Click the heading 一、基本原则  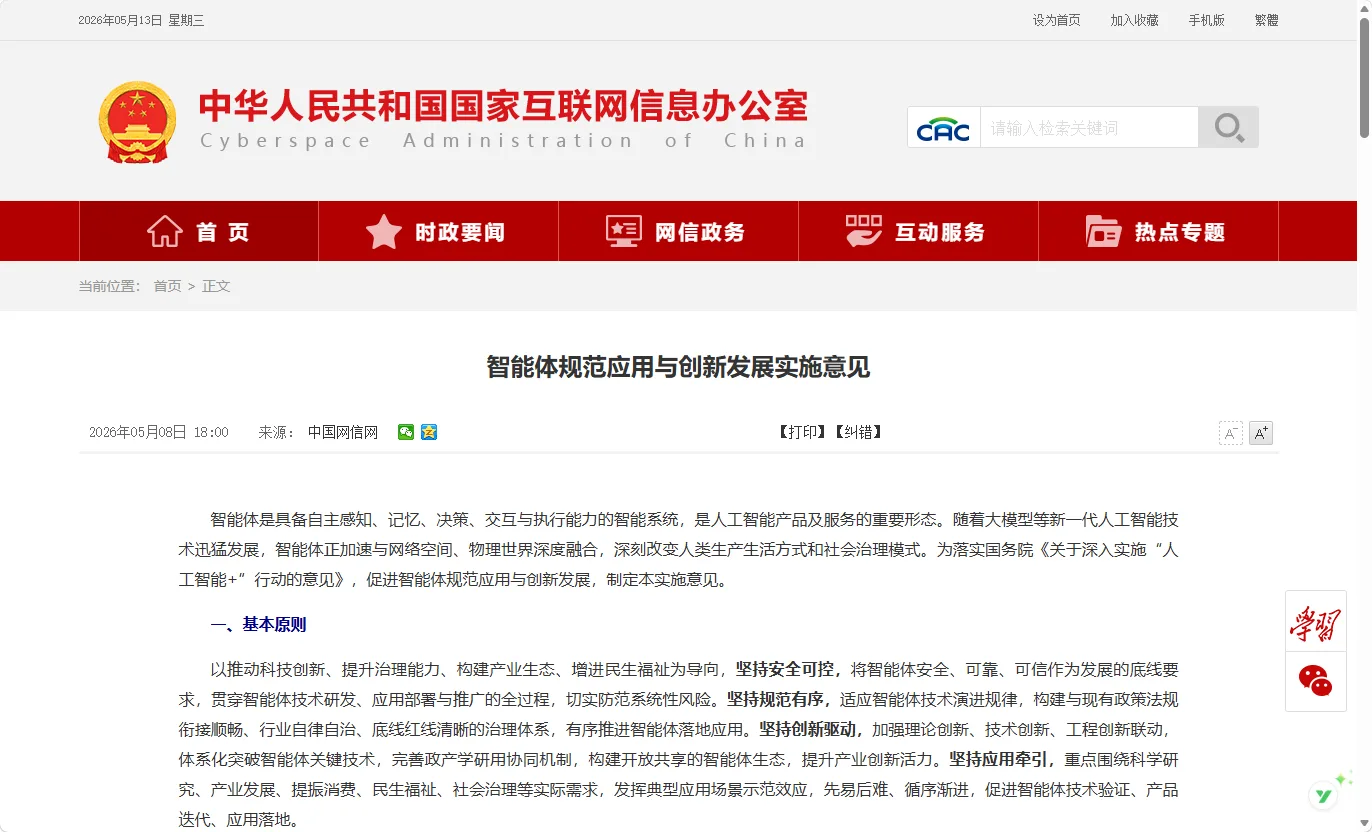tap(258, 625)
